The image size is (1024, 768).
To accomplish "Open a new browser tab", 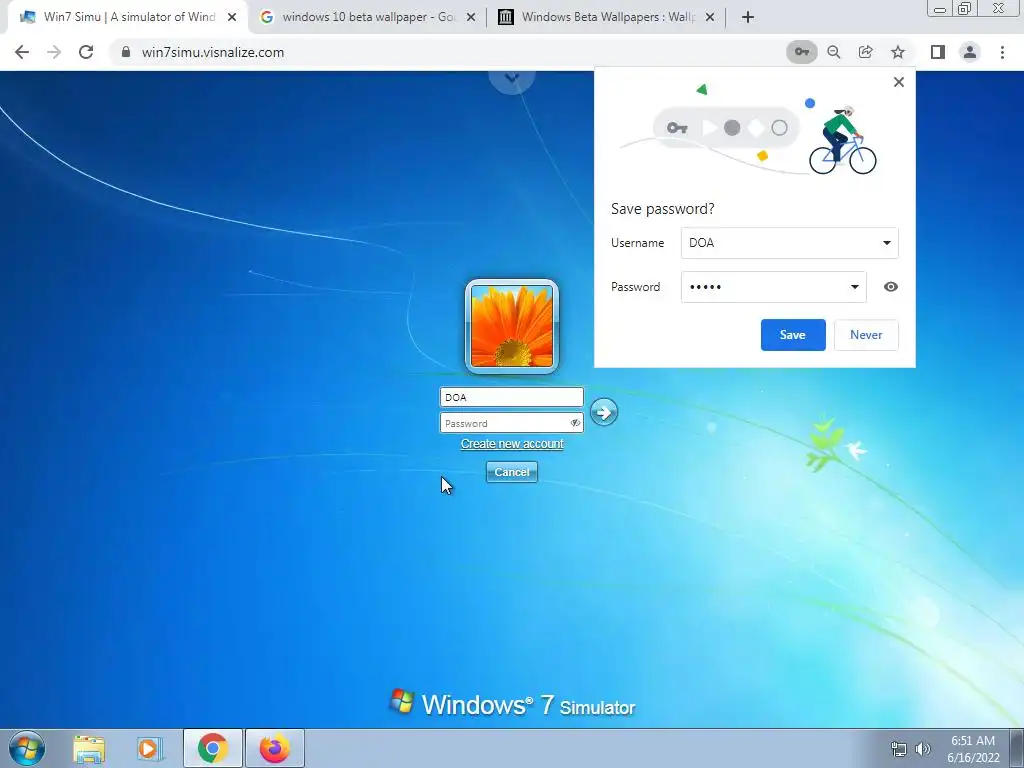I will (748, 17).
